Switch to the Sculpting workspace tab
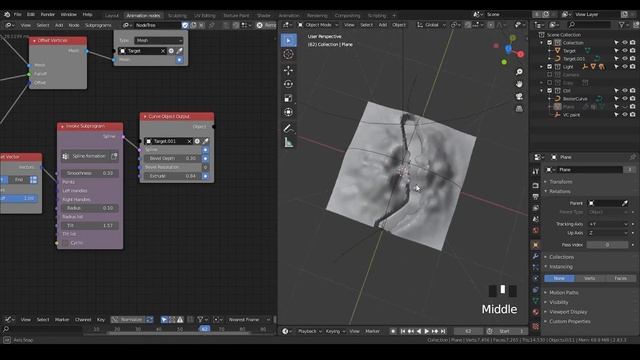 [177, 16]
